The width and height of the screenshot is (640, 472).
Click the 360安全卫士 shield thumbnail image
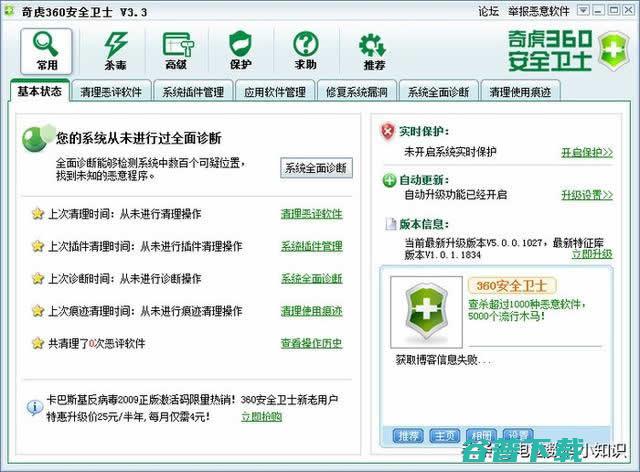[x=426, y=312]
